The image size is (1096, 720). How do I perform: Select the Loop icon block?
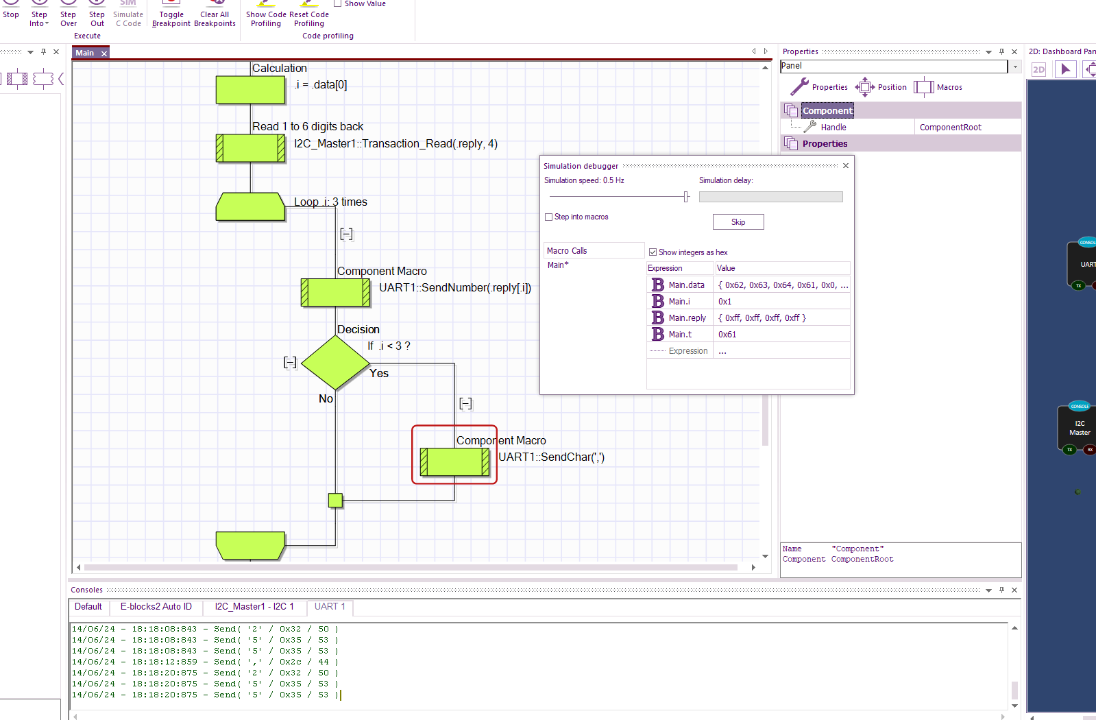click(x=250, y=207)
